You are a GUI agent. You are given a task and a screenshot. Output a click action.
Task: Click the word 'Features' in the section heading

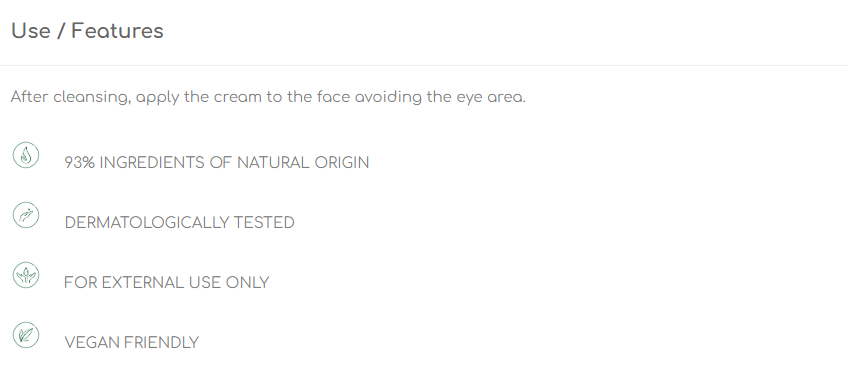click(x=117, y=31)
